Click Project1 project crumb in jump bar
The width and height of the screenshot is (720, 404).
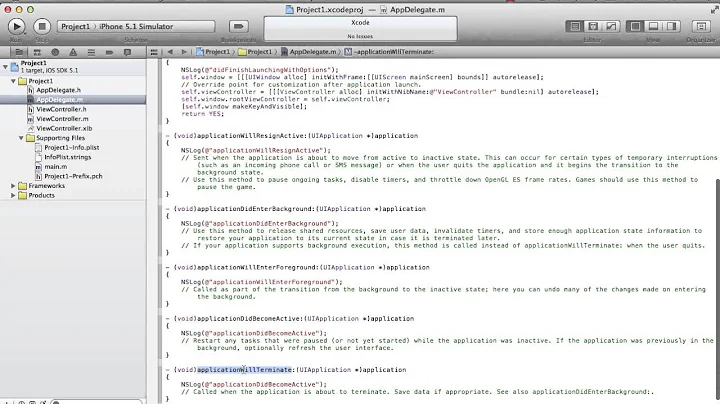coord(213,52)
